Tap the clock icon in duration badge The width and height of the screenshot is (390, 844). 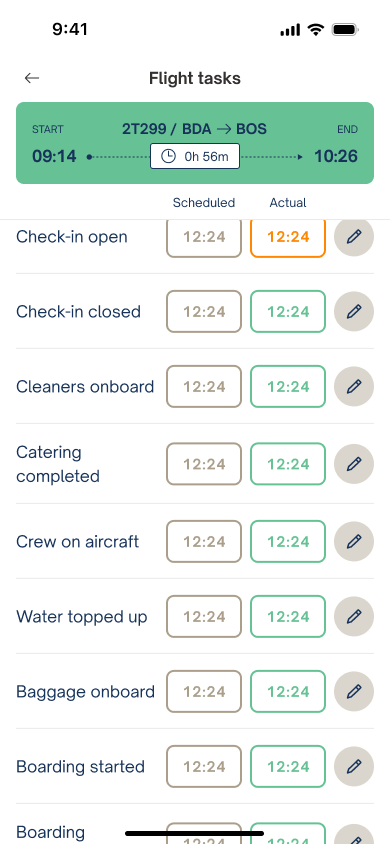pos(168,157)
